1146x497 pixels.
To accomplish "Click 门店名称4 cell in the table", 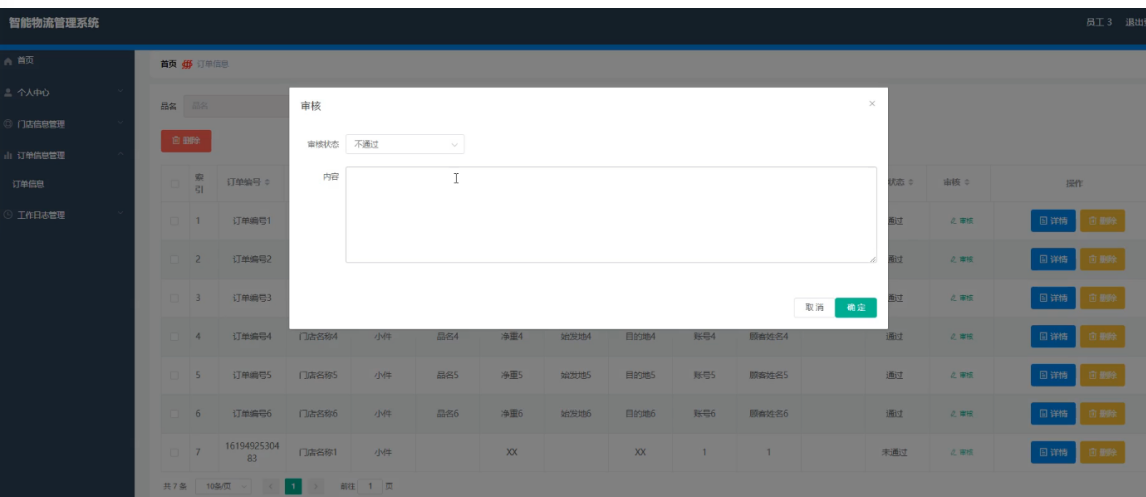I will coord(318,336).
